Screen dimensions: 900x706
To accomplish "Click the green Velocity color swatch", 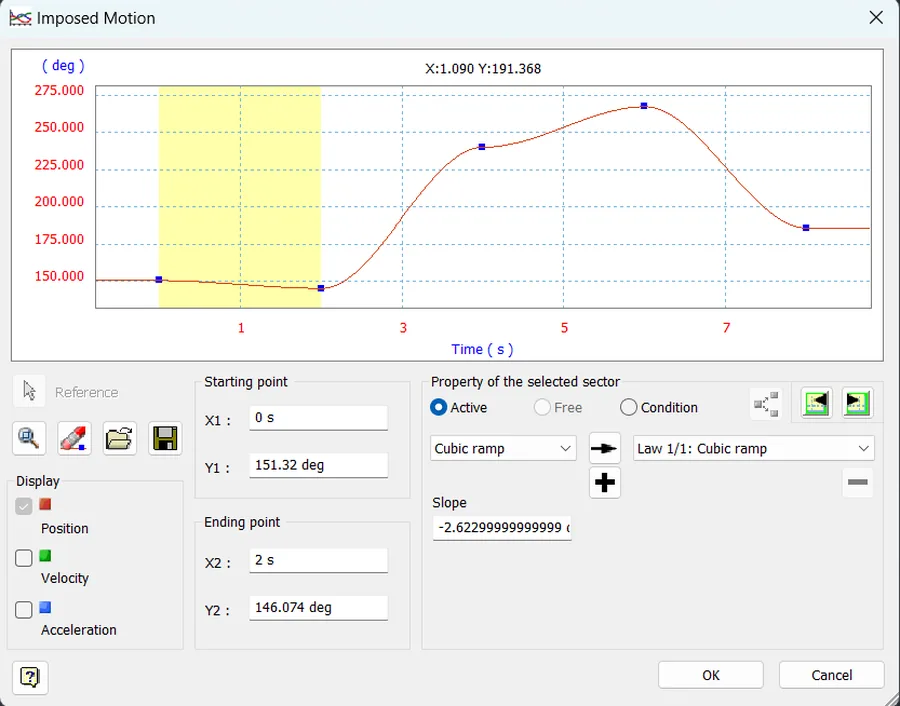I will [45, 555].
